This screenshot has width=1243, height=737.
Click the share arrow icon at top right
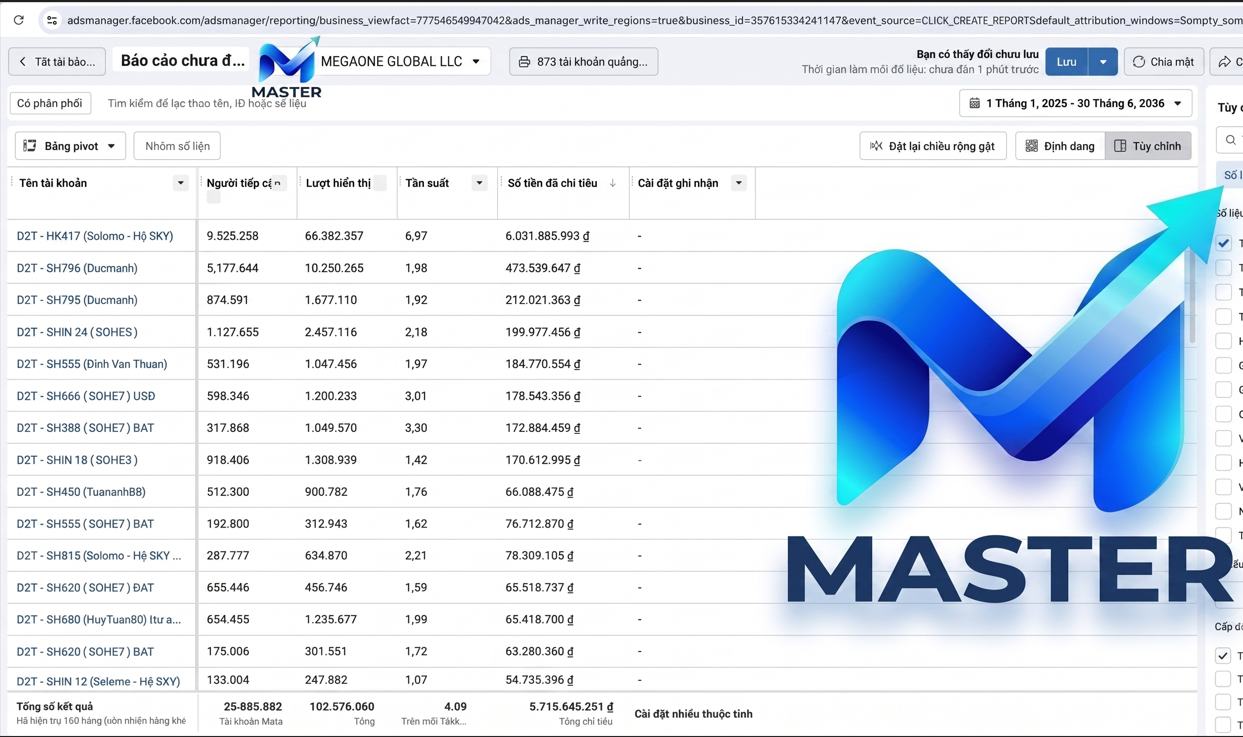1225,62
